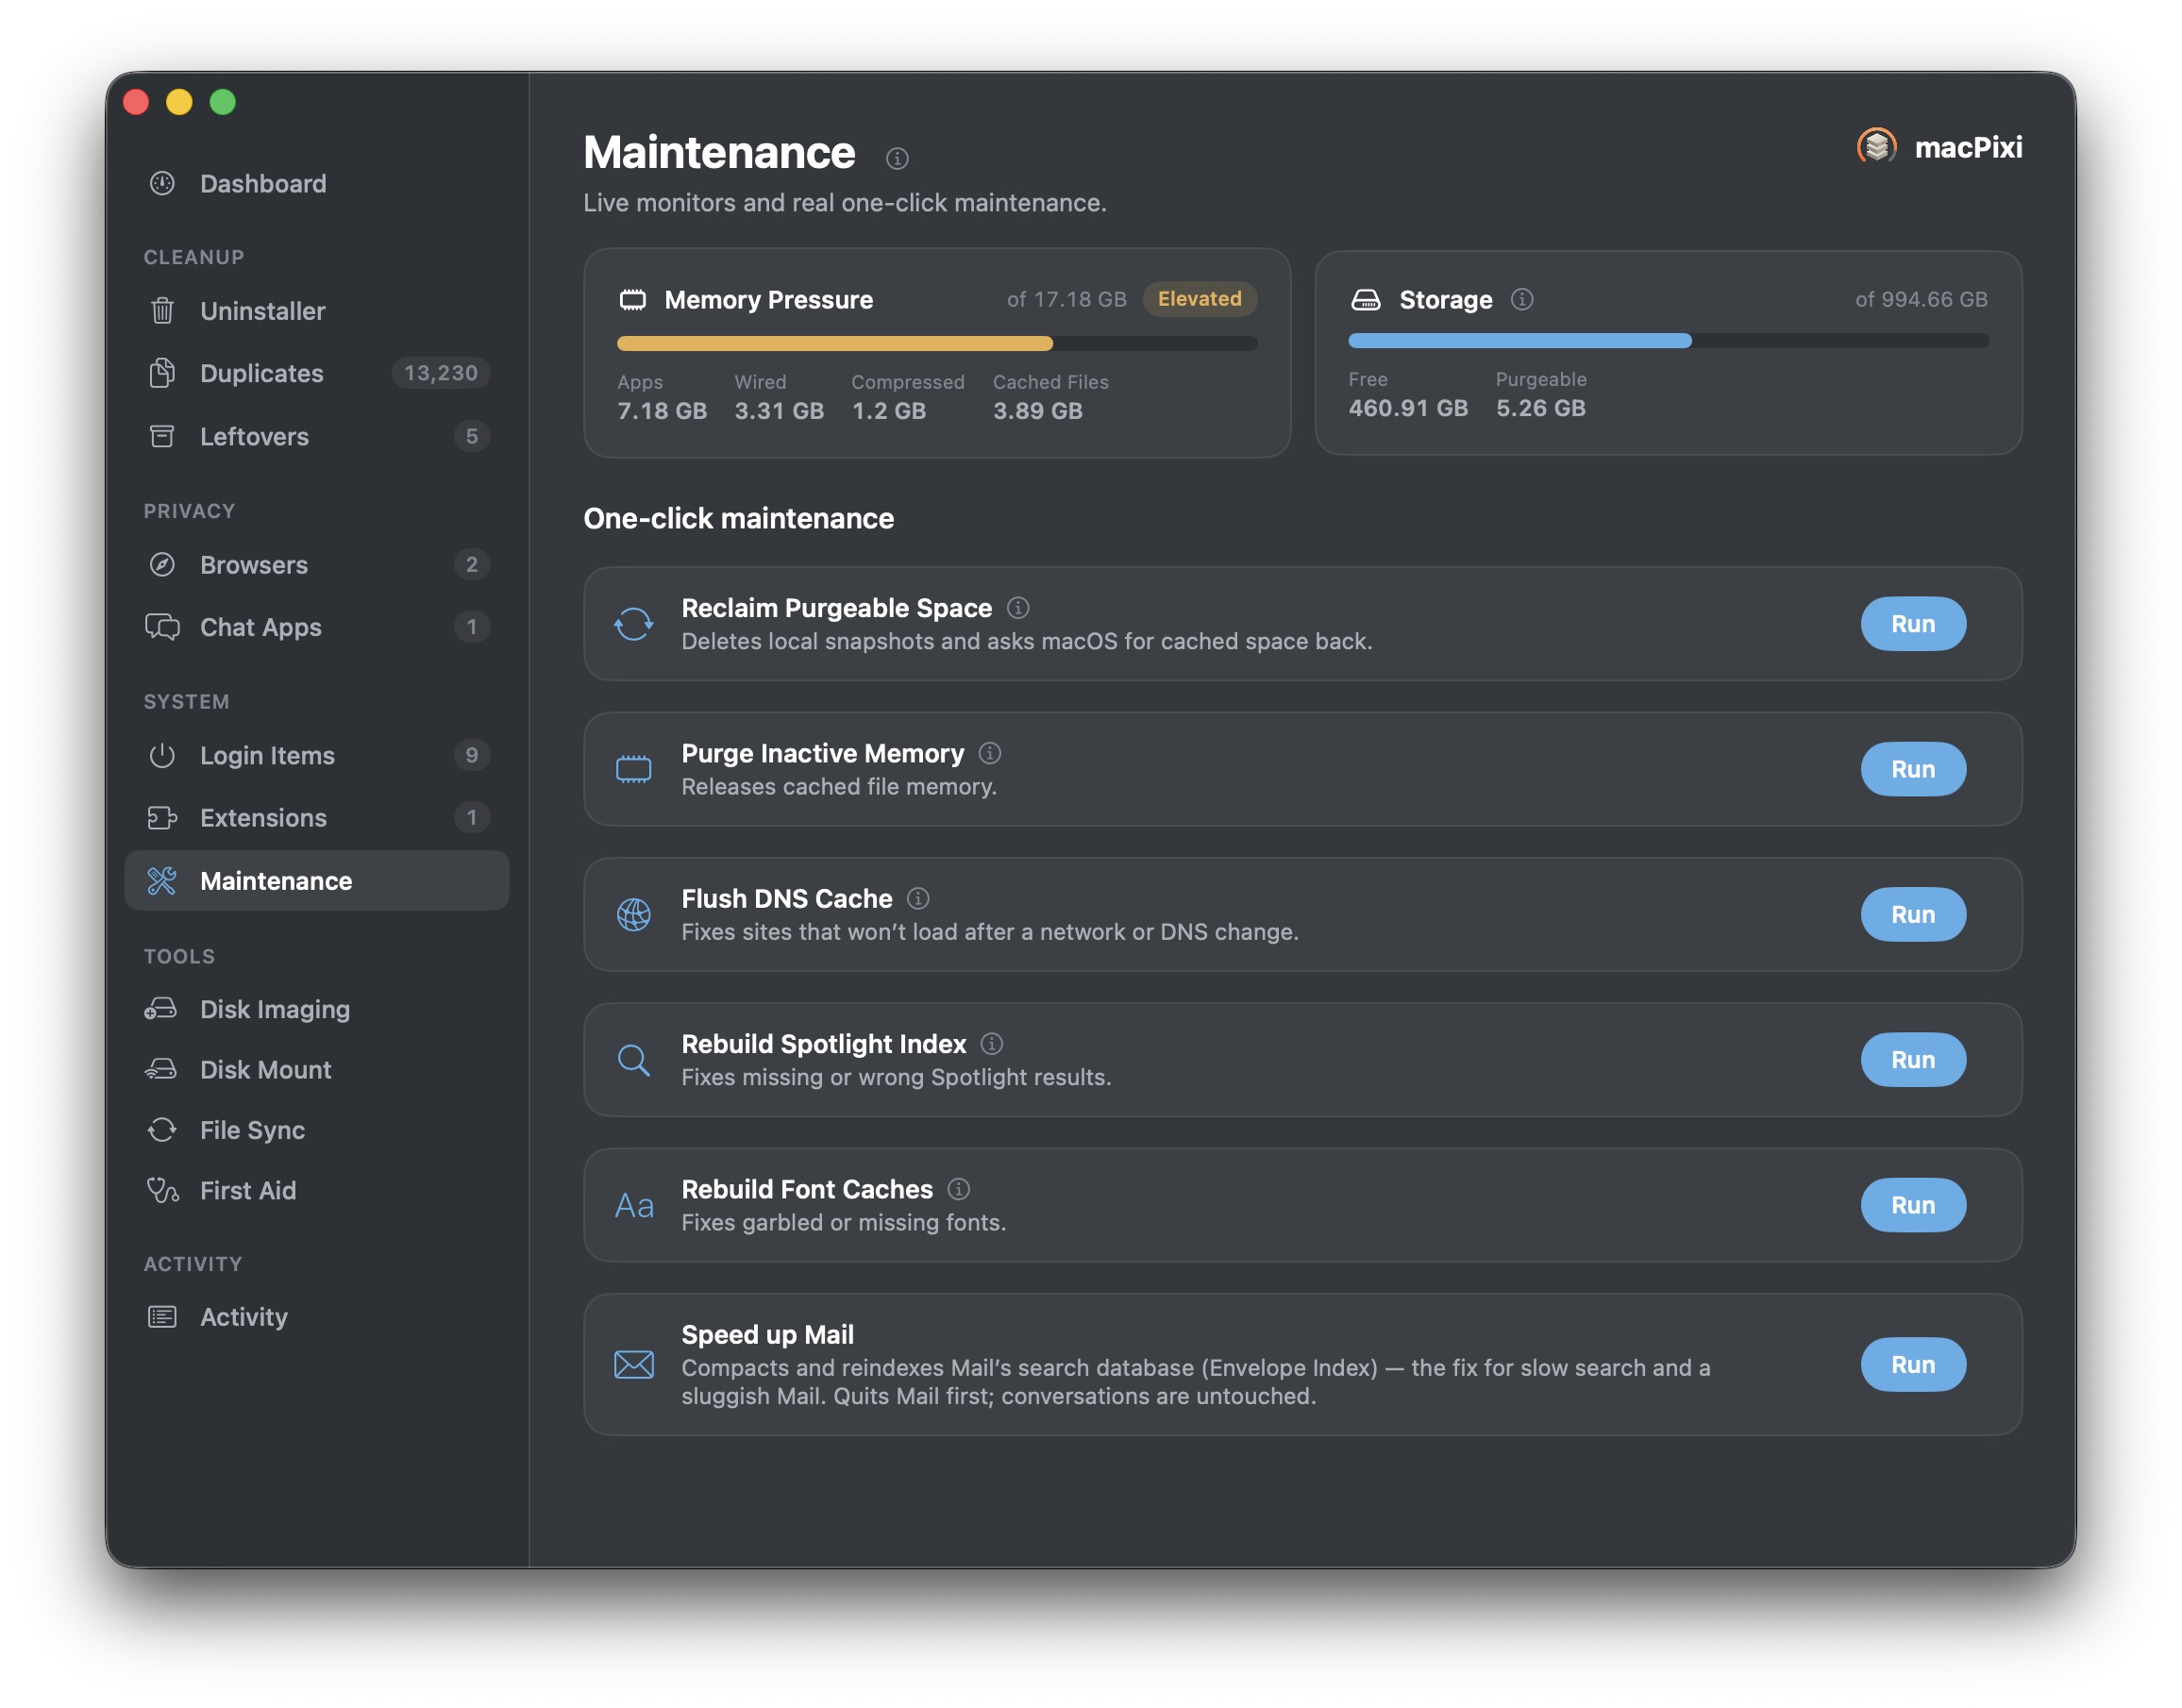Click the envelope icon for Speed up Mail
The width and height of the screenshot is (2182, 1708).
(x=634, y=1365)
